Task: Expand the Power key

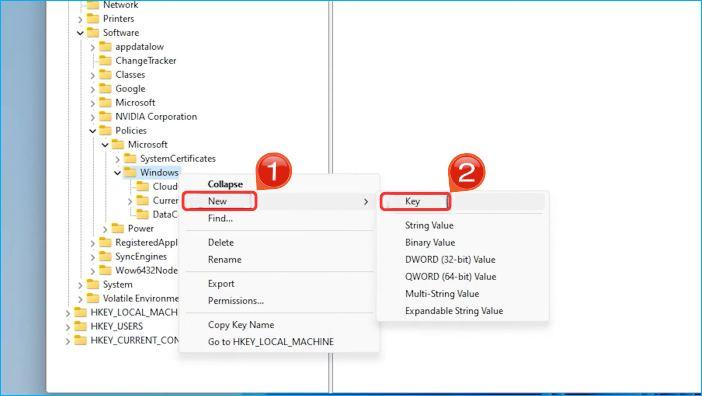Action: click(x=105, y=229)
